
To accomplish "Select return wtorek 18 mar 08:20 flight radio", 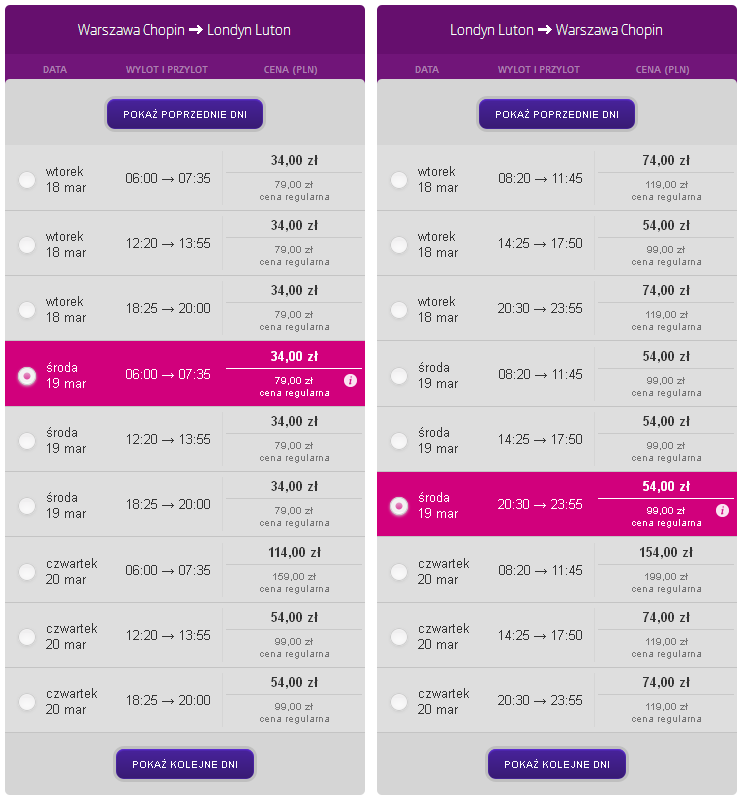I will coord(399,180).
